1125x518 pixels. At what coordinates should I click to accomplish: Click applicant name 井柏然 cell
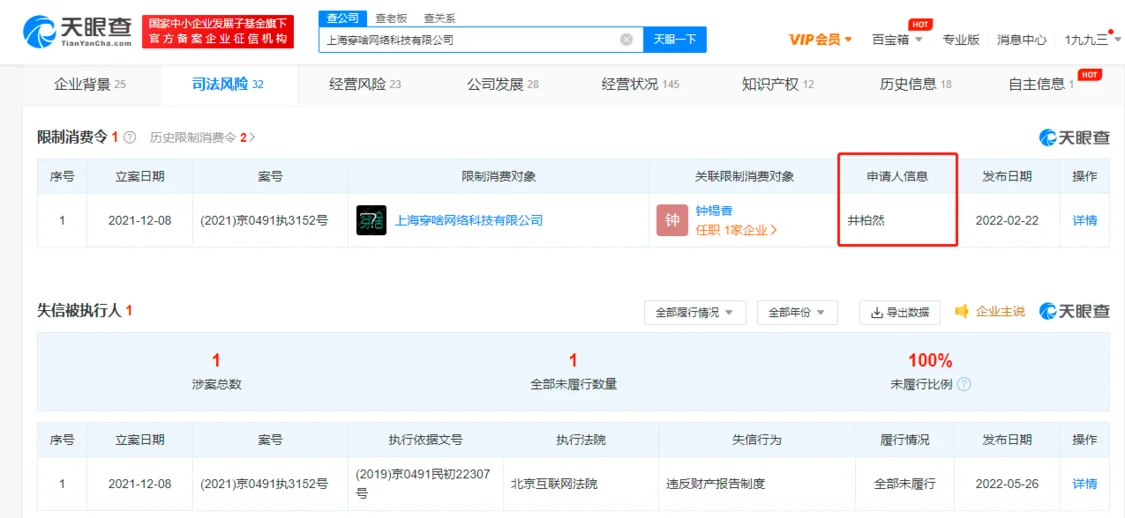pyautogui.click(x=866, y=220)
